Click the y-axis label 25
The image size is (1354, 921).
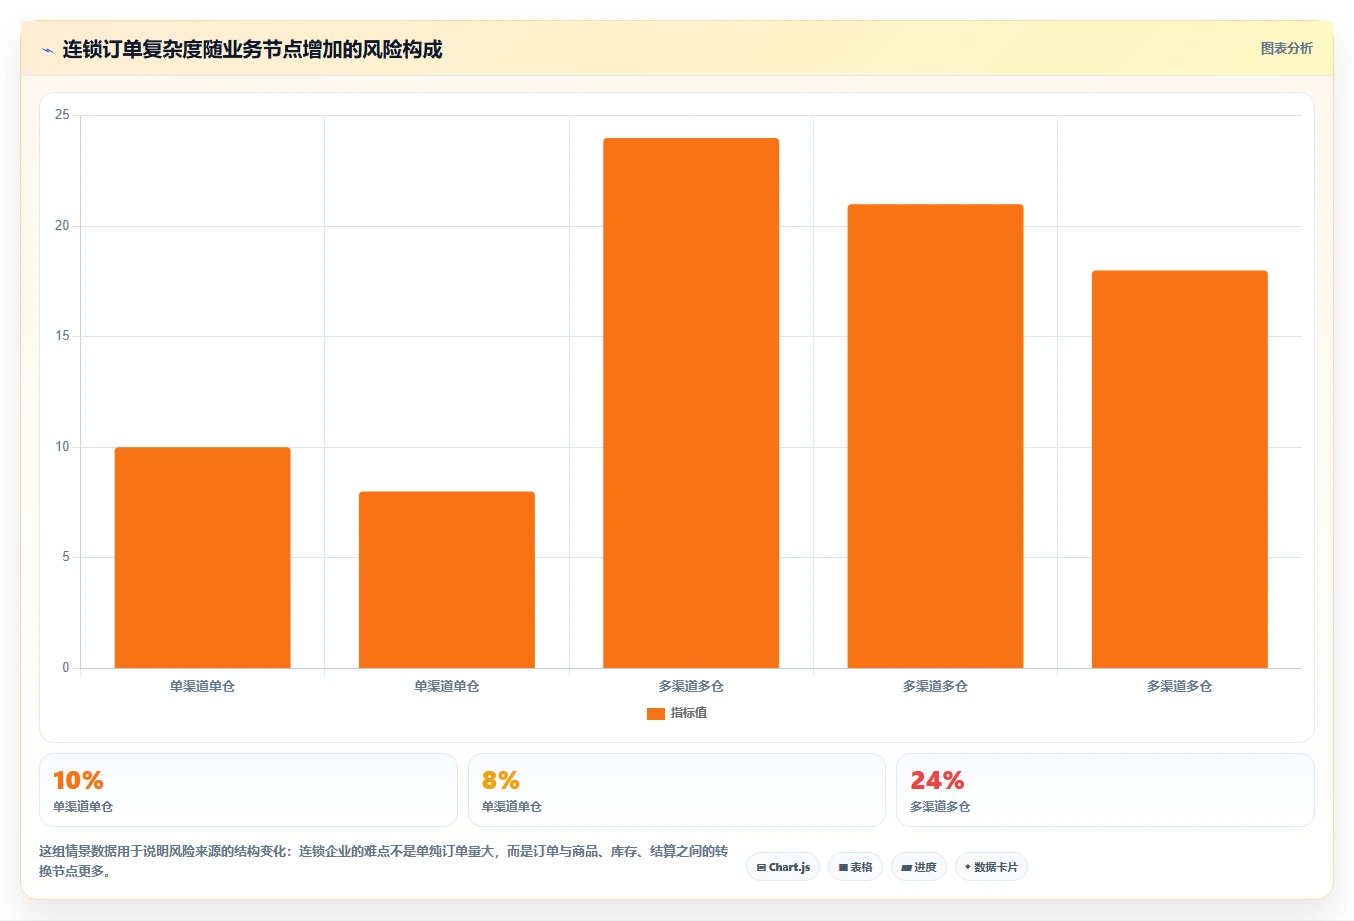pyautogui.click(x=62, y=115)
